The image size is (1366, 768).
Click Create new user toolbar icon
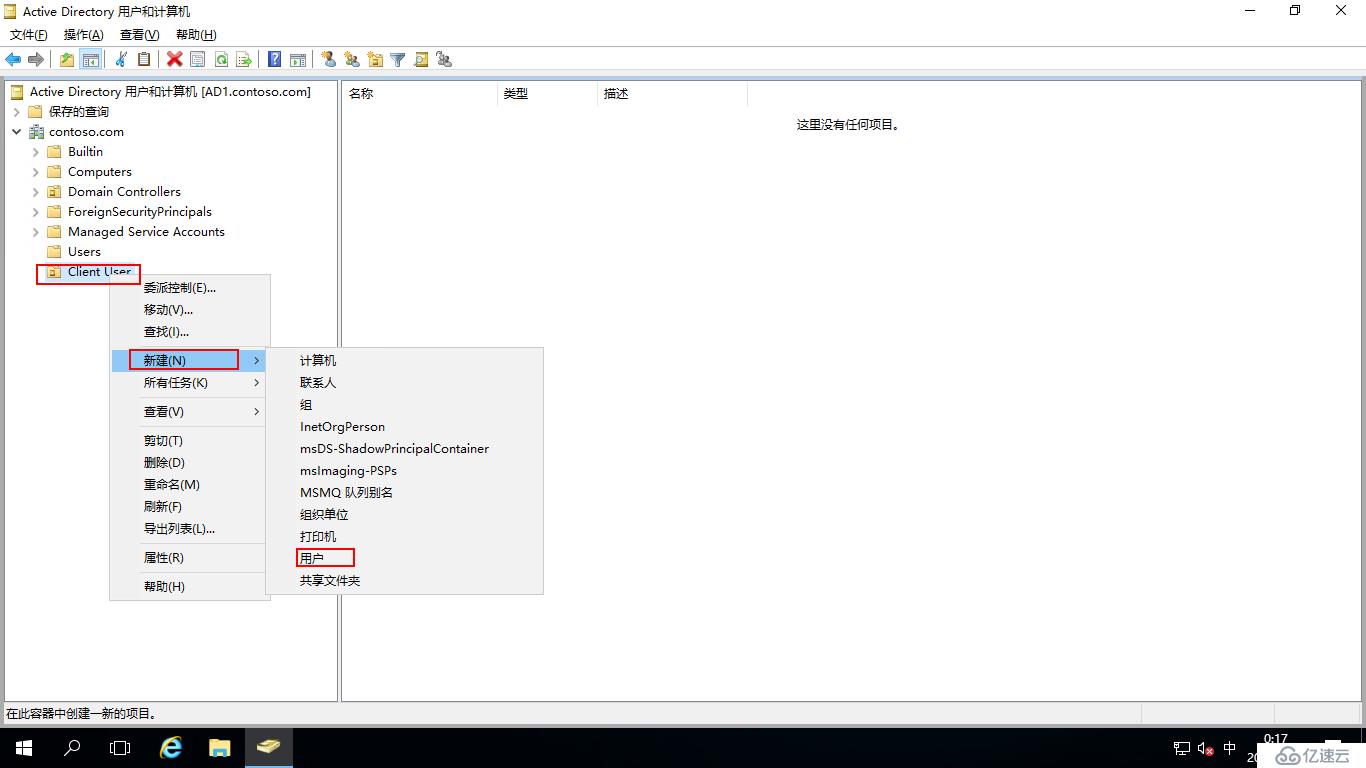[328, 59]
